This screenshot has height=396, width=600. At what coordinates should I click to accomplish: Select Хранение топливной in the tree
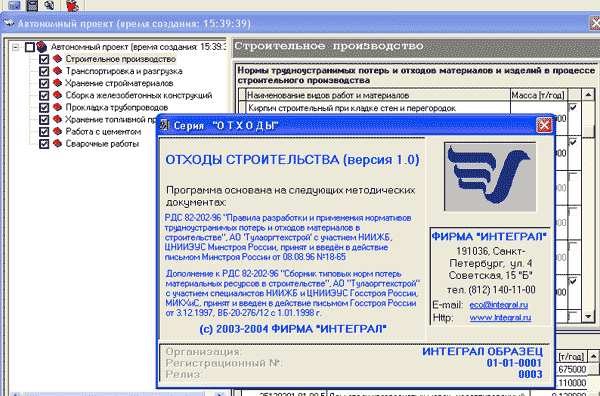[111, 119]
